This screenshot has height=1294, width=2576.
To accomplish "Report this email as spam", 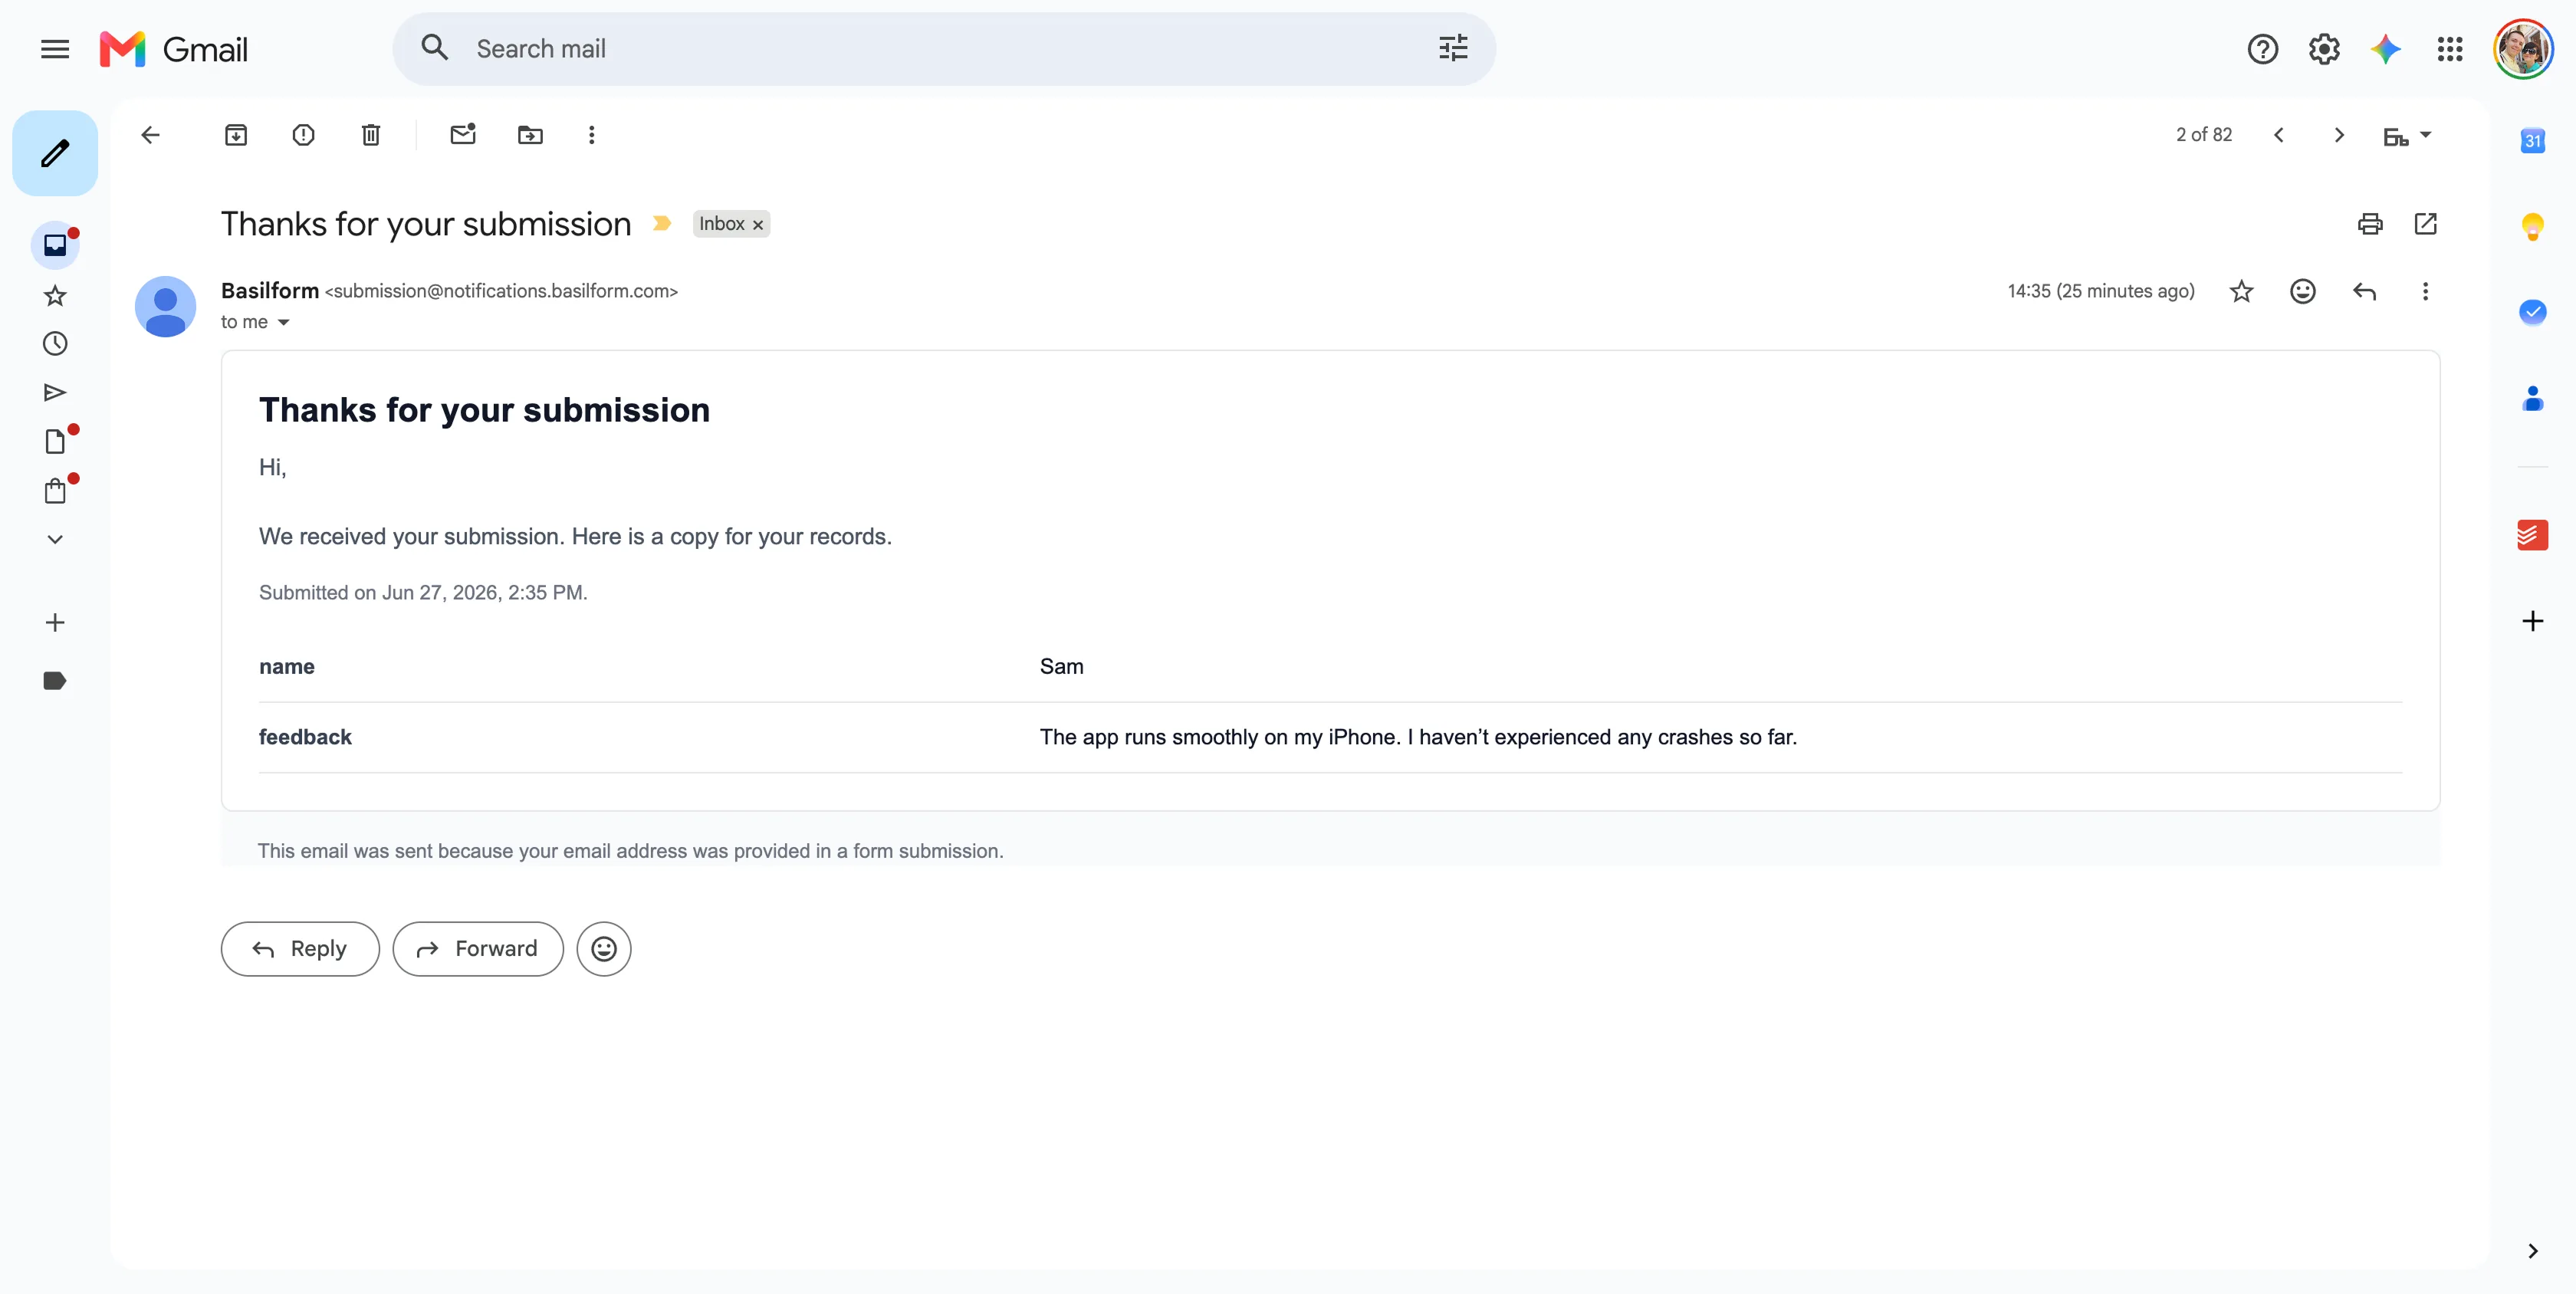I will pos(303,135).
